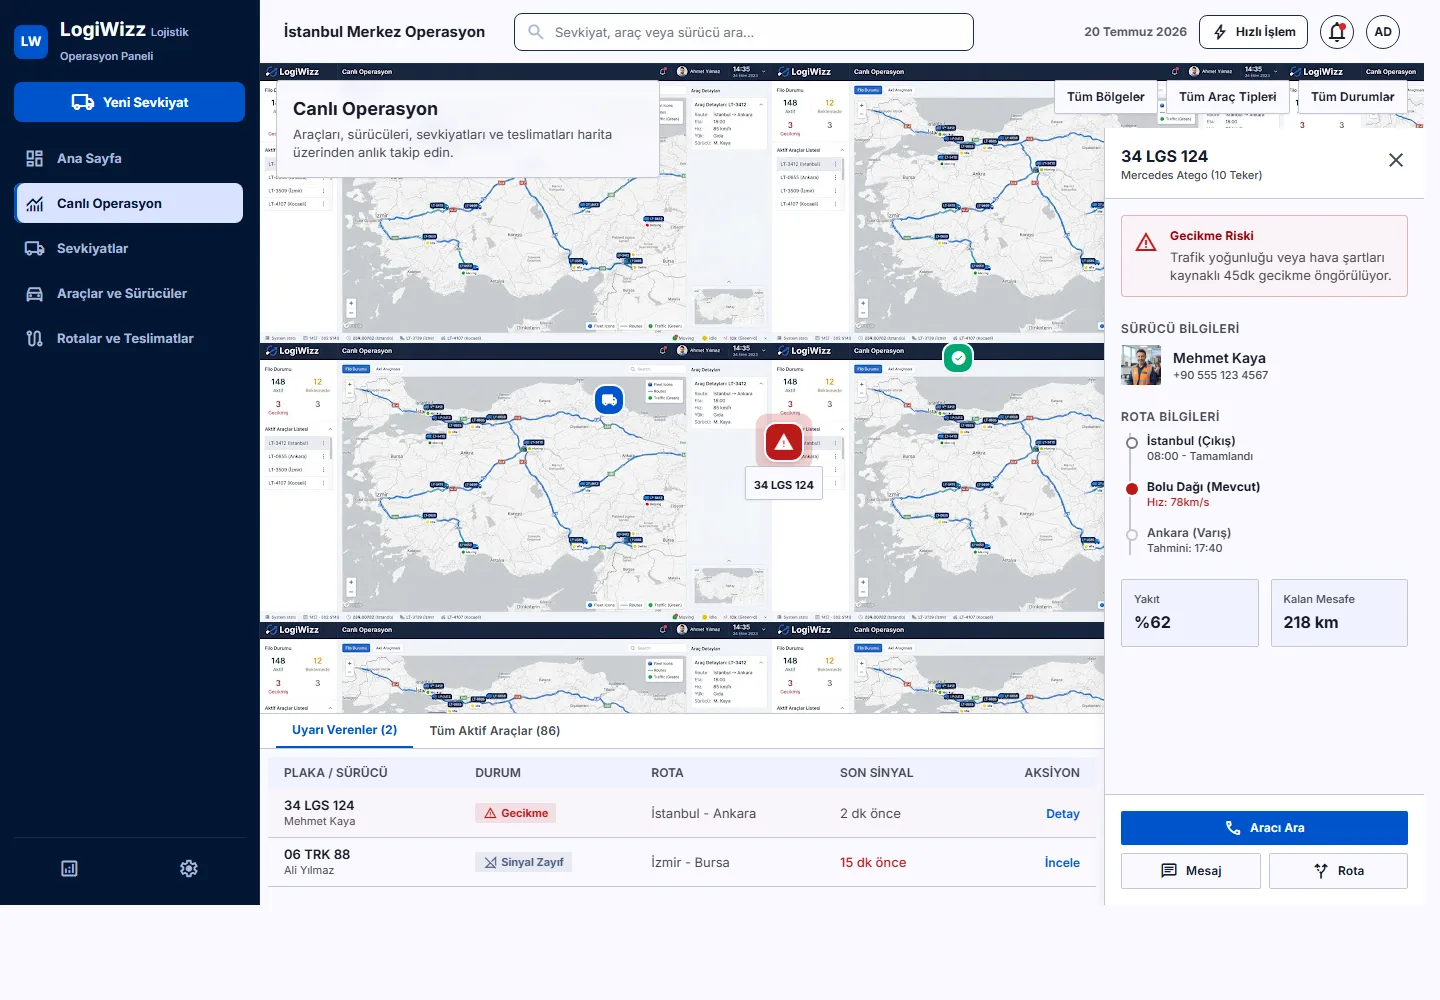Select the blue truck marker on map

click(609, 400)
